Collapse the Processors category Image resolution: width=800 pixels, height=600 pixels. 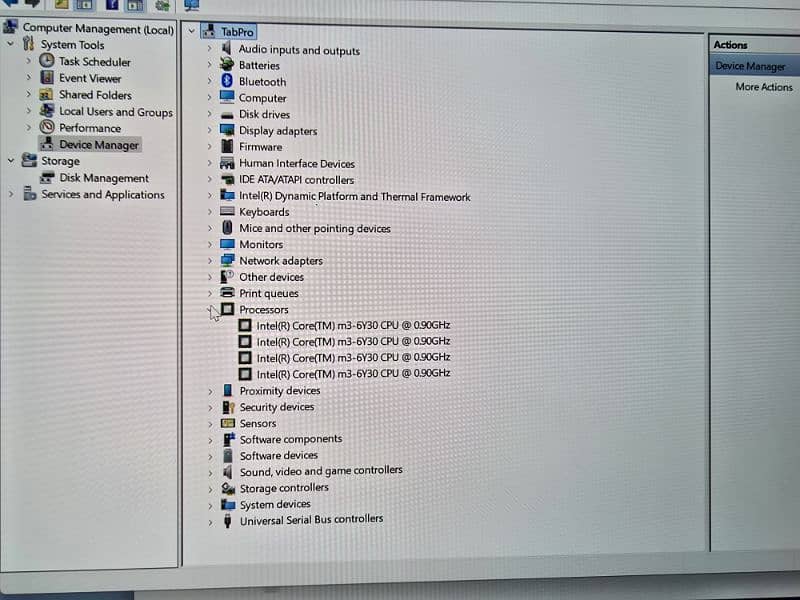[211, 310]
